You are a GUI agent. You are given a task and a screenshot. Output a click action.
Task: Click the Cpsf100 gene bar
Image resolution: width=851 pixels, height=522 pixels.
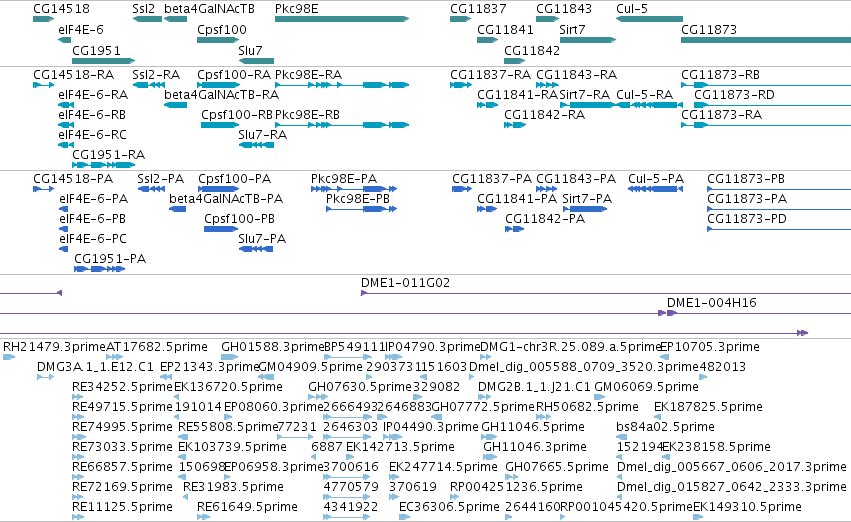click(x=218, y=40)
